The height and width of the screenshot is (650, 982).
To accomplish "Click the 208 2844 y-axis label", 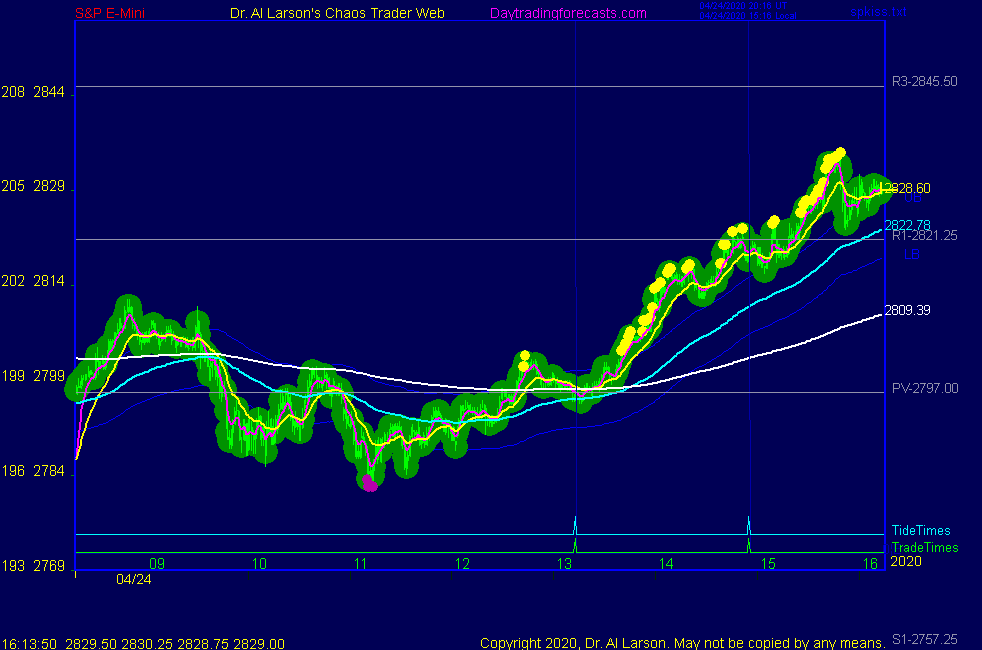I will pyautogui.click(x=33, y=92).
